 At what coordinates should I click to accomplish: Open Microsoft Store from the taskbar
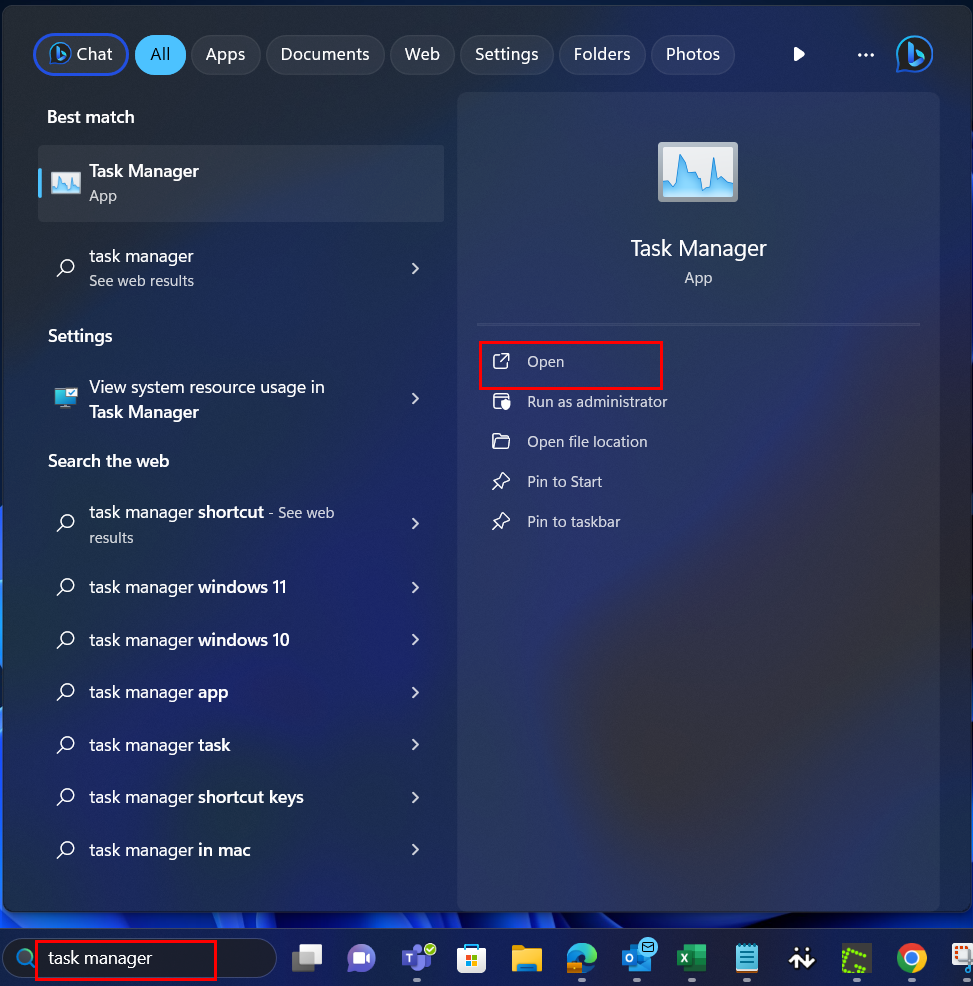[471, 958]
